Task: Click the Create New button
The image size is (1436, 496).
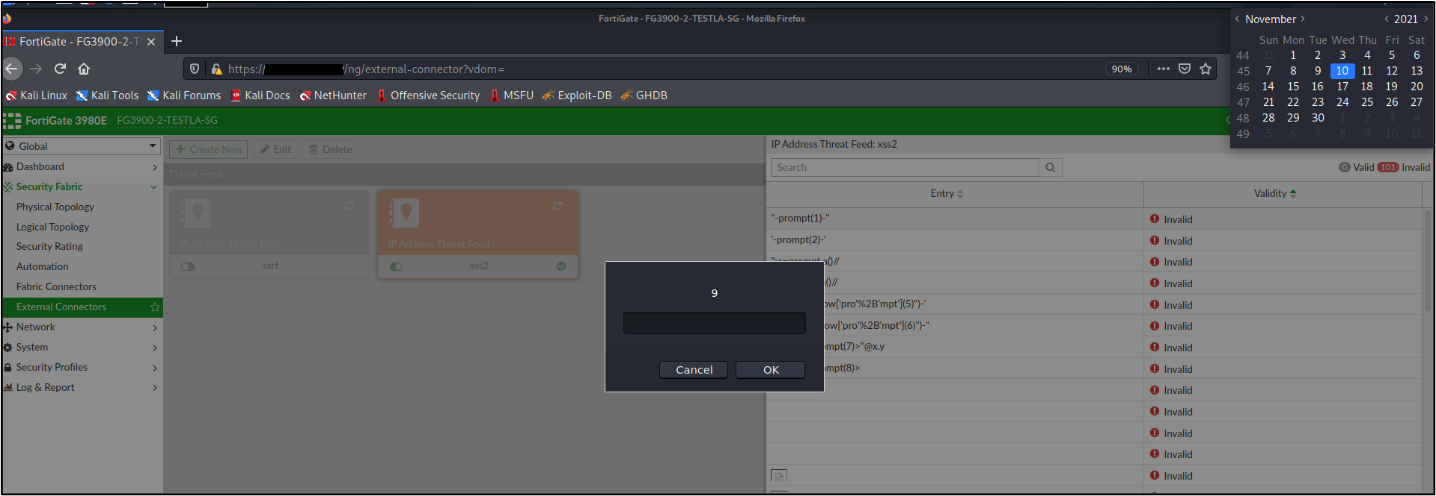Action: pos(209,149)
